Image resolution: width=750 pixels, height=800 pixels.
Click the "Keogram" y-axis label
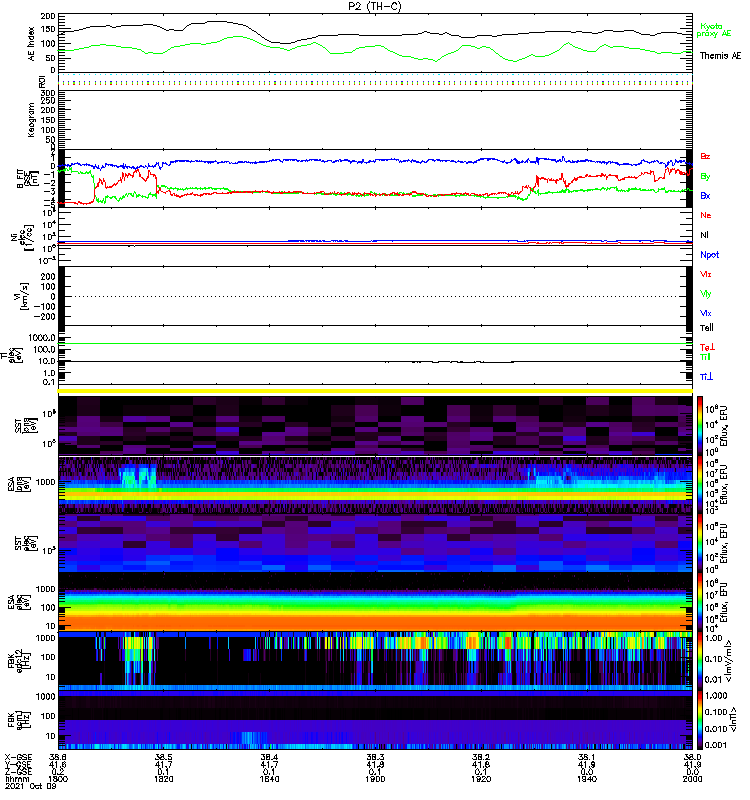coord(31,120)
